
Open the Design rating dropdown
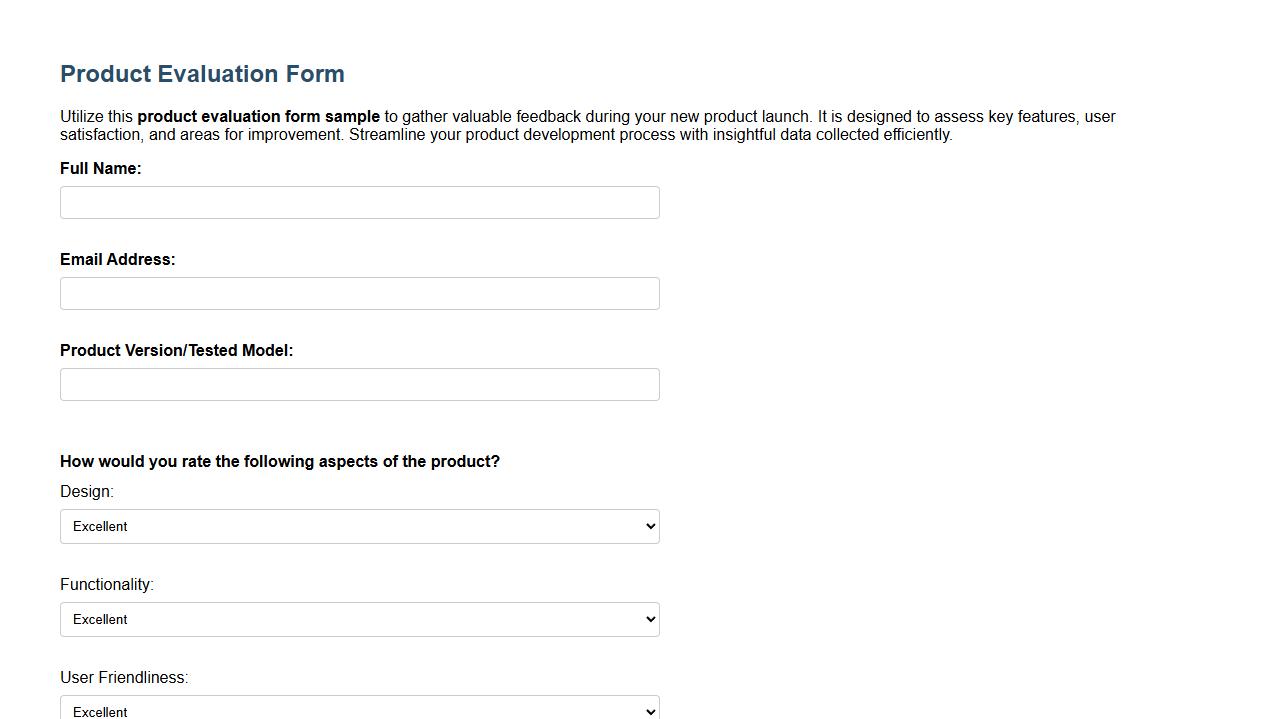coord(359,526)
